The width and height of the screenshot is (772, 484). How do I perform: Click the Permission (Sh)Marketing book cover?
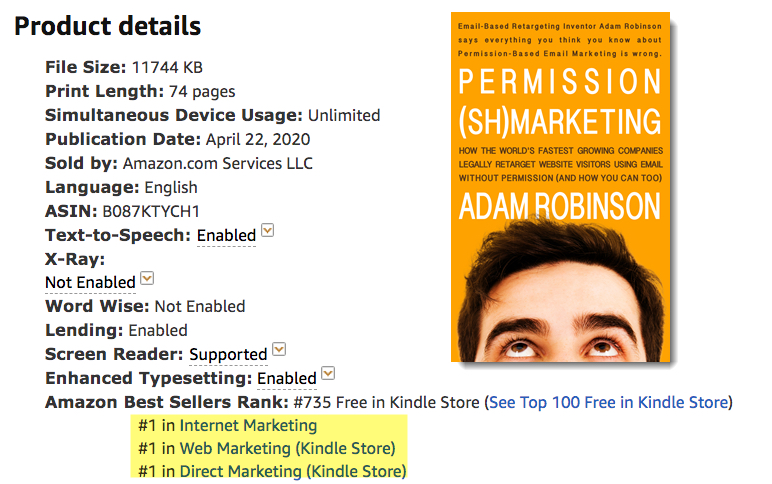click(560, 187)
